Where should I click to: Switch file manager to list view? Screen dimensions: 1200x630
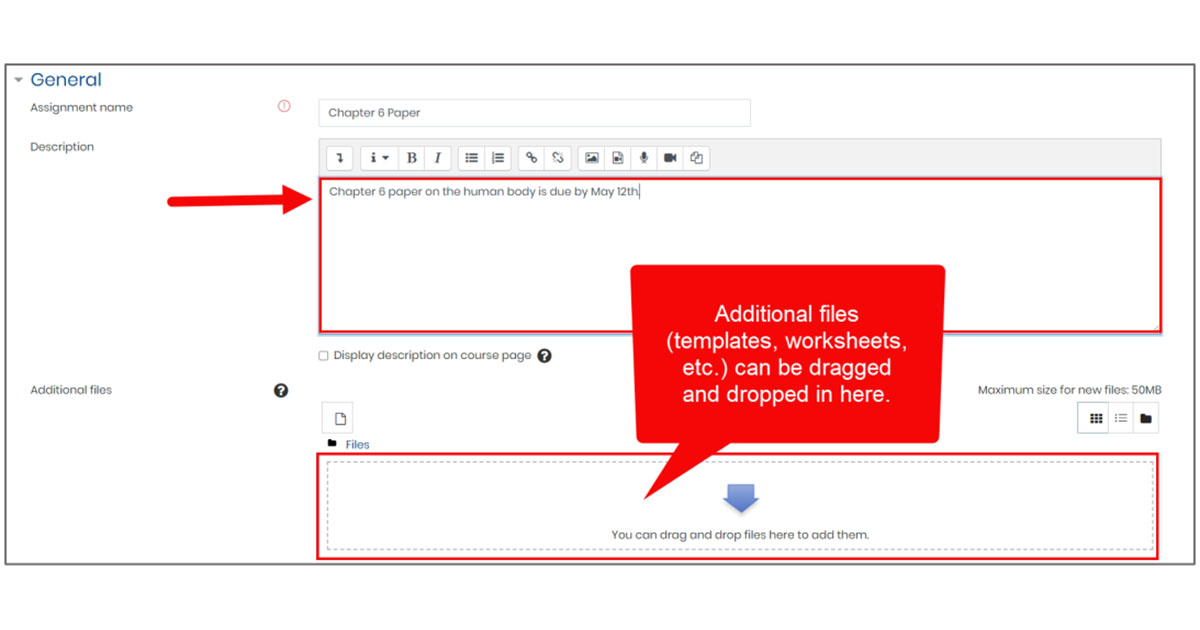(1120, 417)
